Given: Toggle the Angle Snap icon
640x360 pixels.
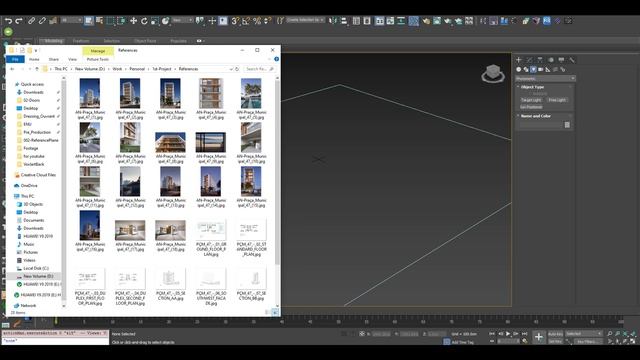Looking at the screenshot, I should pos(246,20).
